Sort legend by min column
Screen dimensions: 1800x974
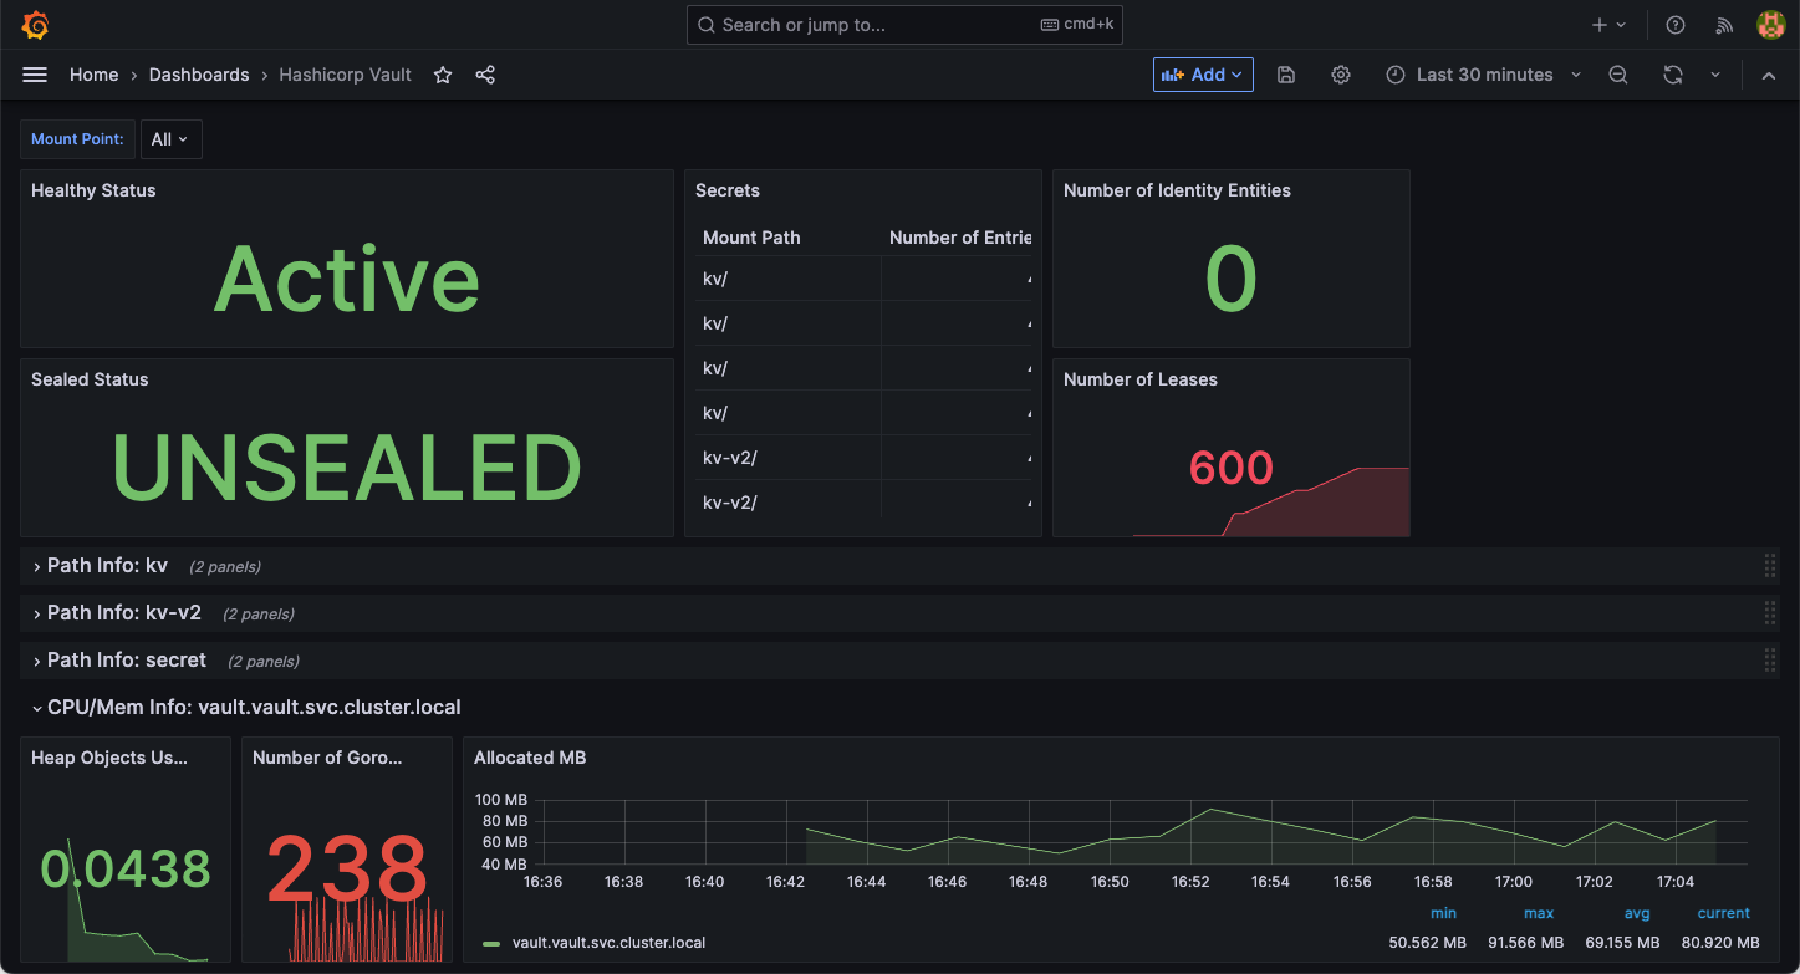click(1443, 913)
